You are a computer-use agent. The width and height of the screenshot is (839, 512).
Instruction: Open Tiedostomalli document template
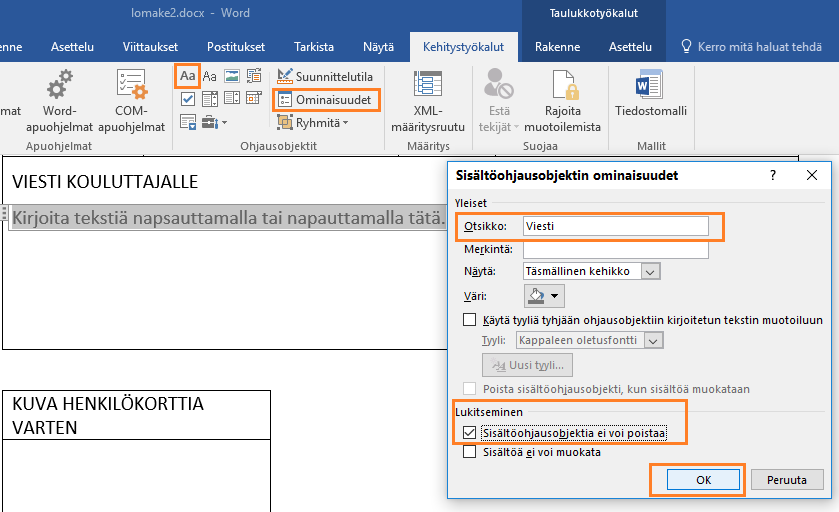point(651,94)
